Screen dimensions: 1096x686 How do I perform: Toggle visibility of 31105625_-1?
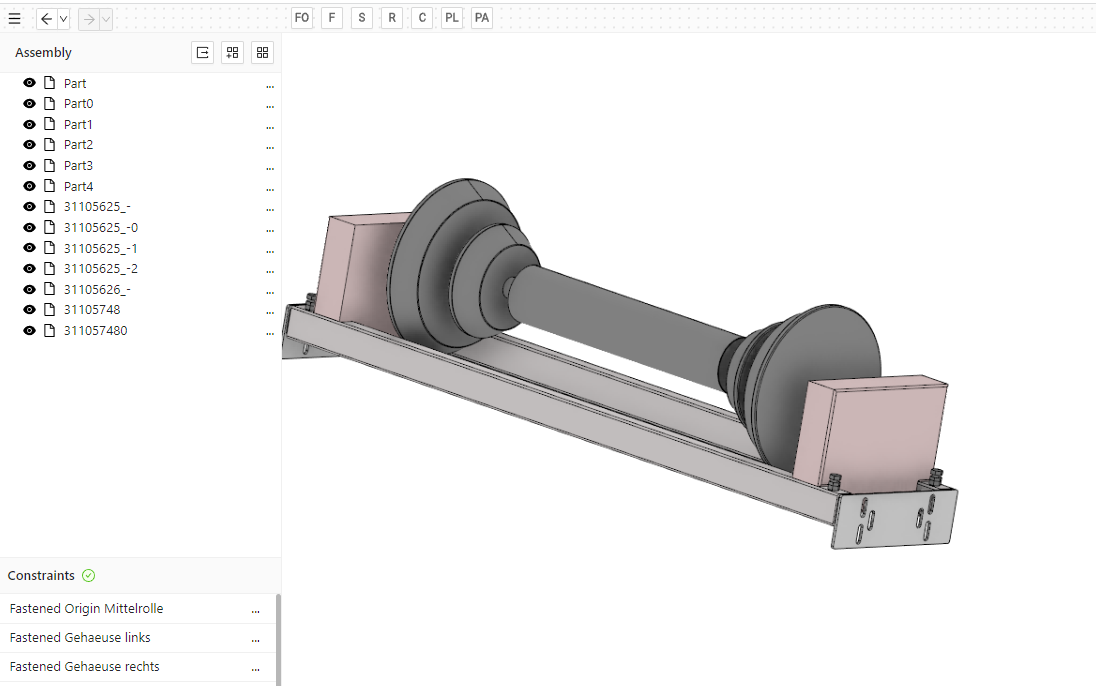pyautogui.click(x=29, y=248)
